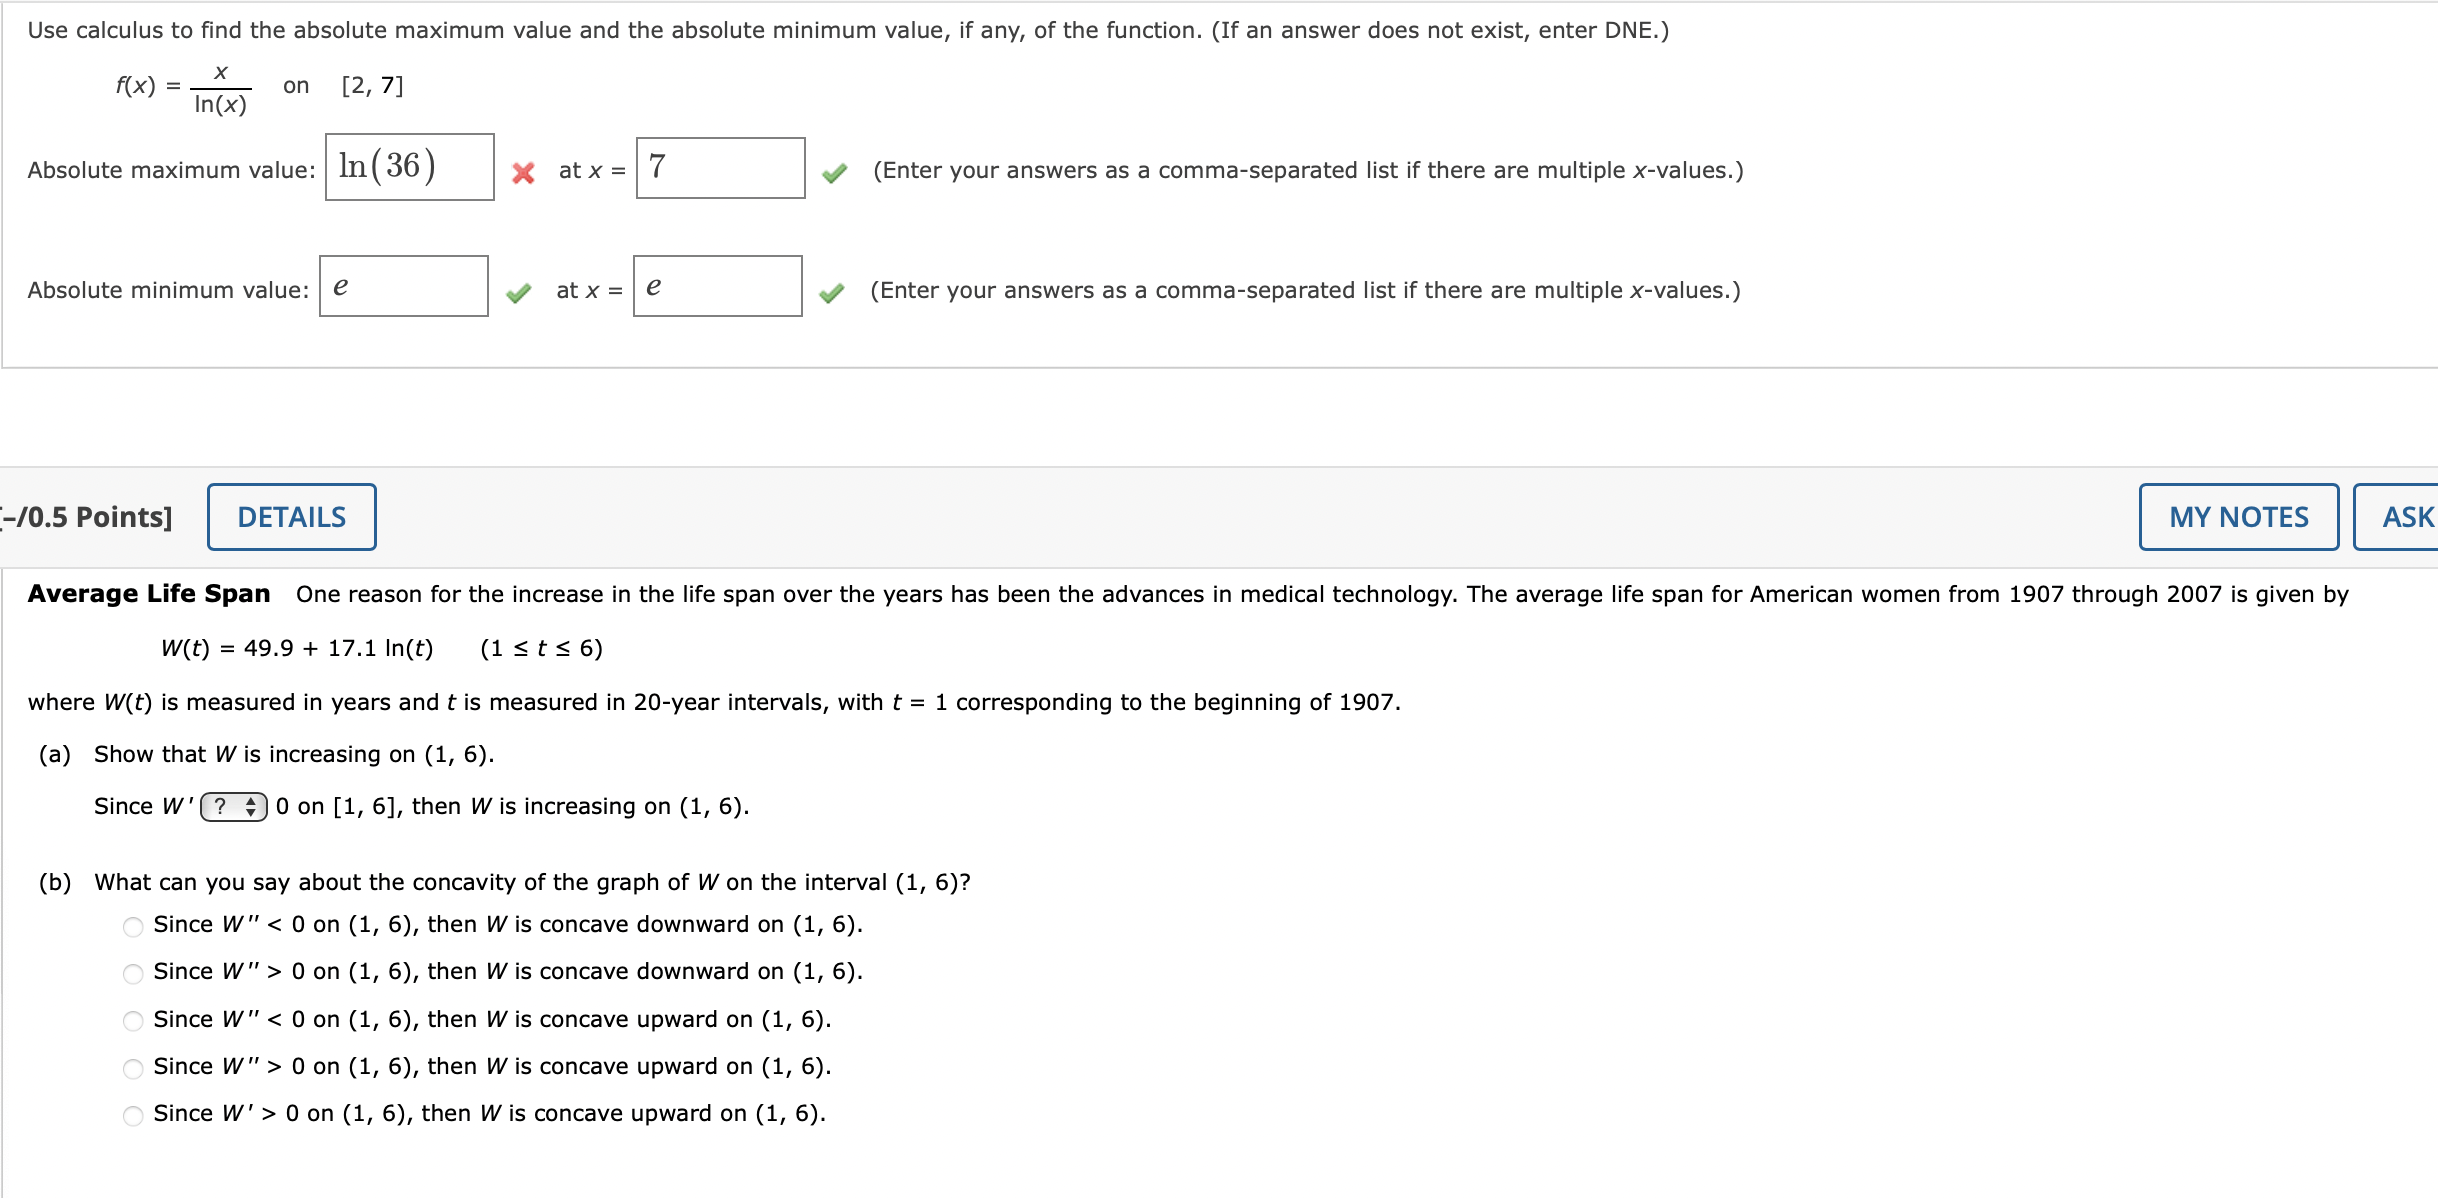Click the up-down stepper arrows in the W' selector
2438x1198 pixels.
pyautogui.click(x=250, y=806)
